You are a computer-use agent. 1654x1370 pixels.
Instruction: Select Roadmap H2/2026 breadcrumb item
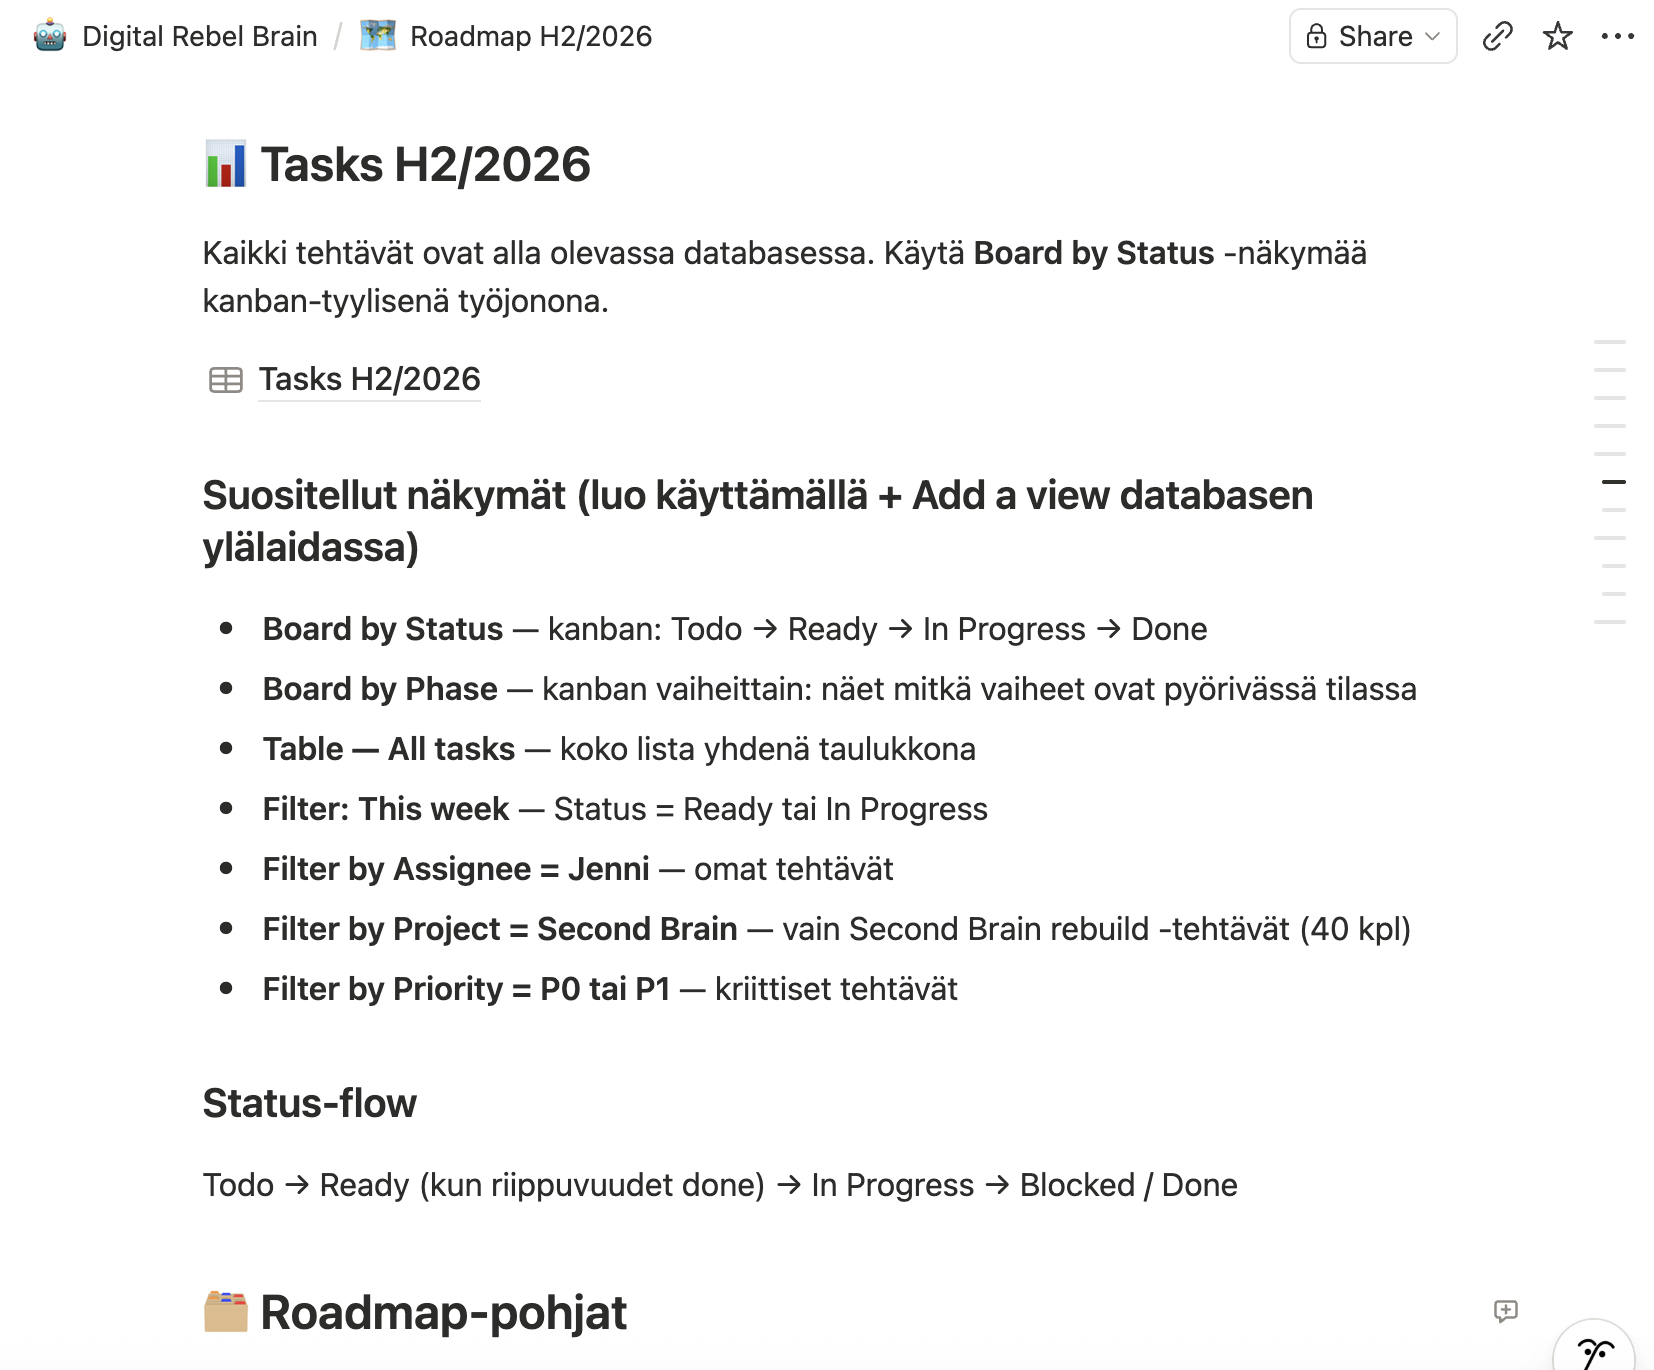531,36
